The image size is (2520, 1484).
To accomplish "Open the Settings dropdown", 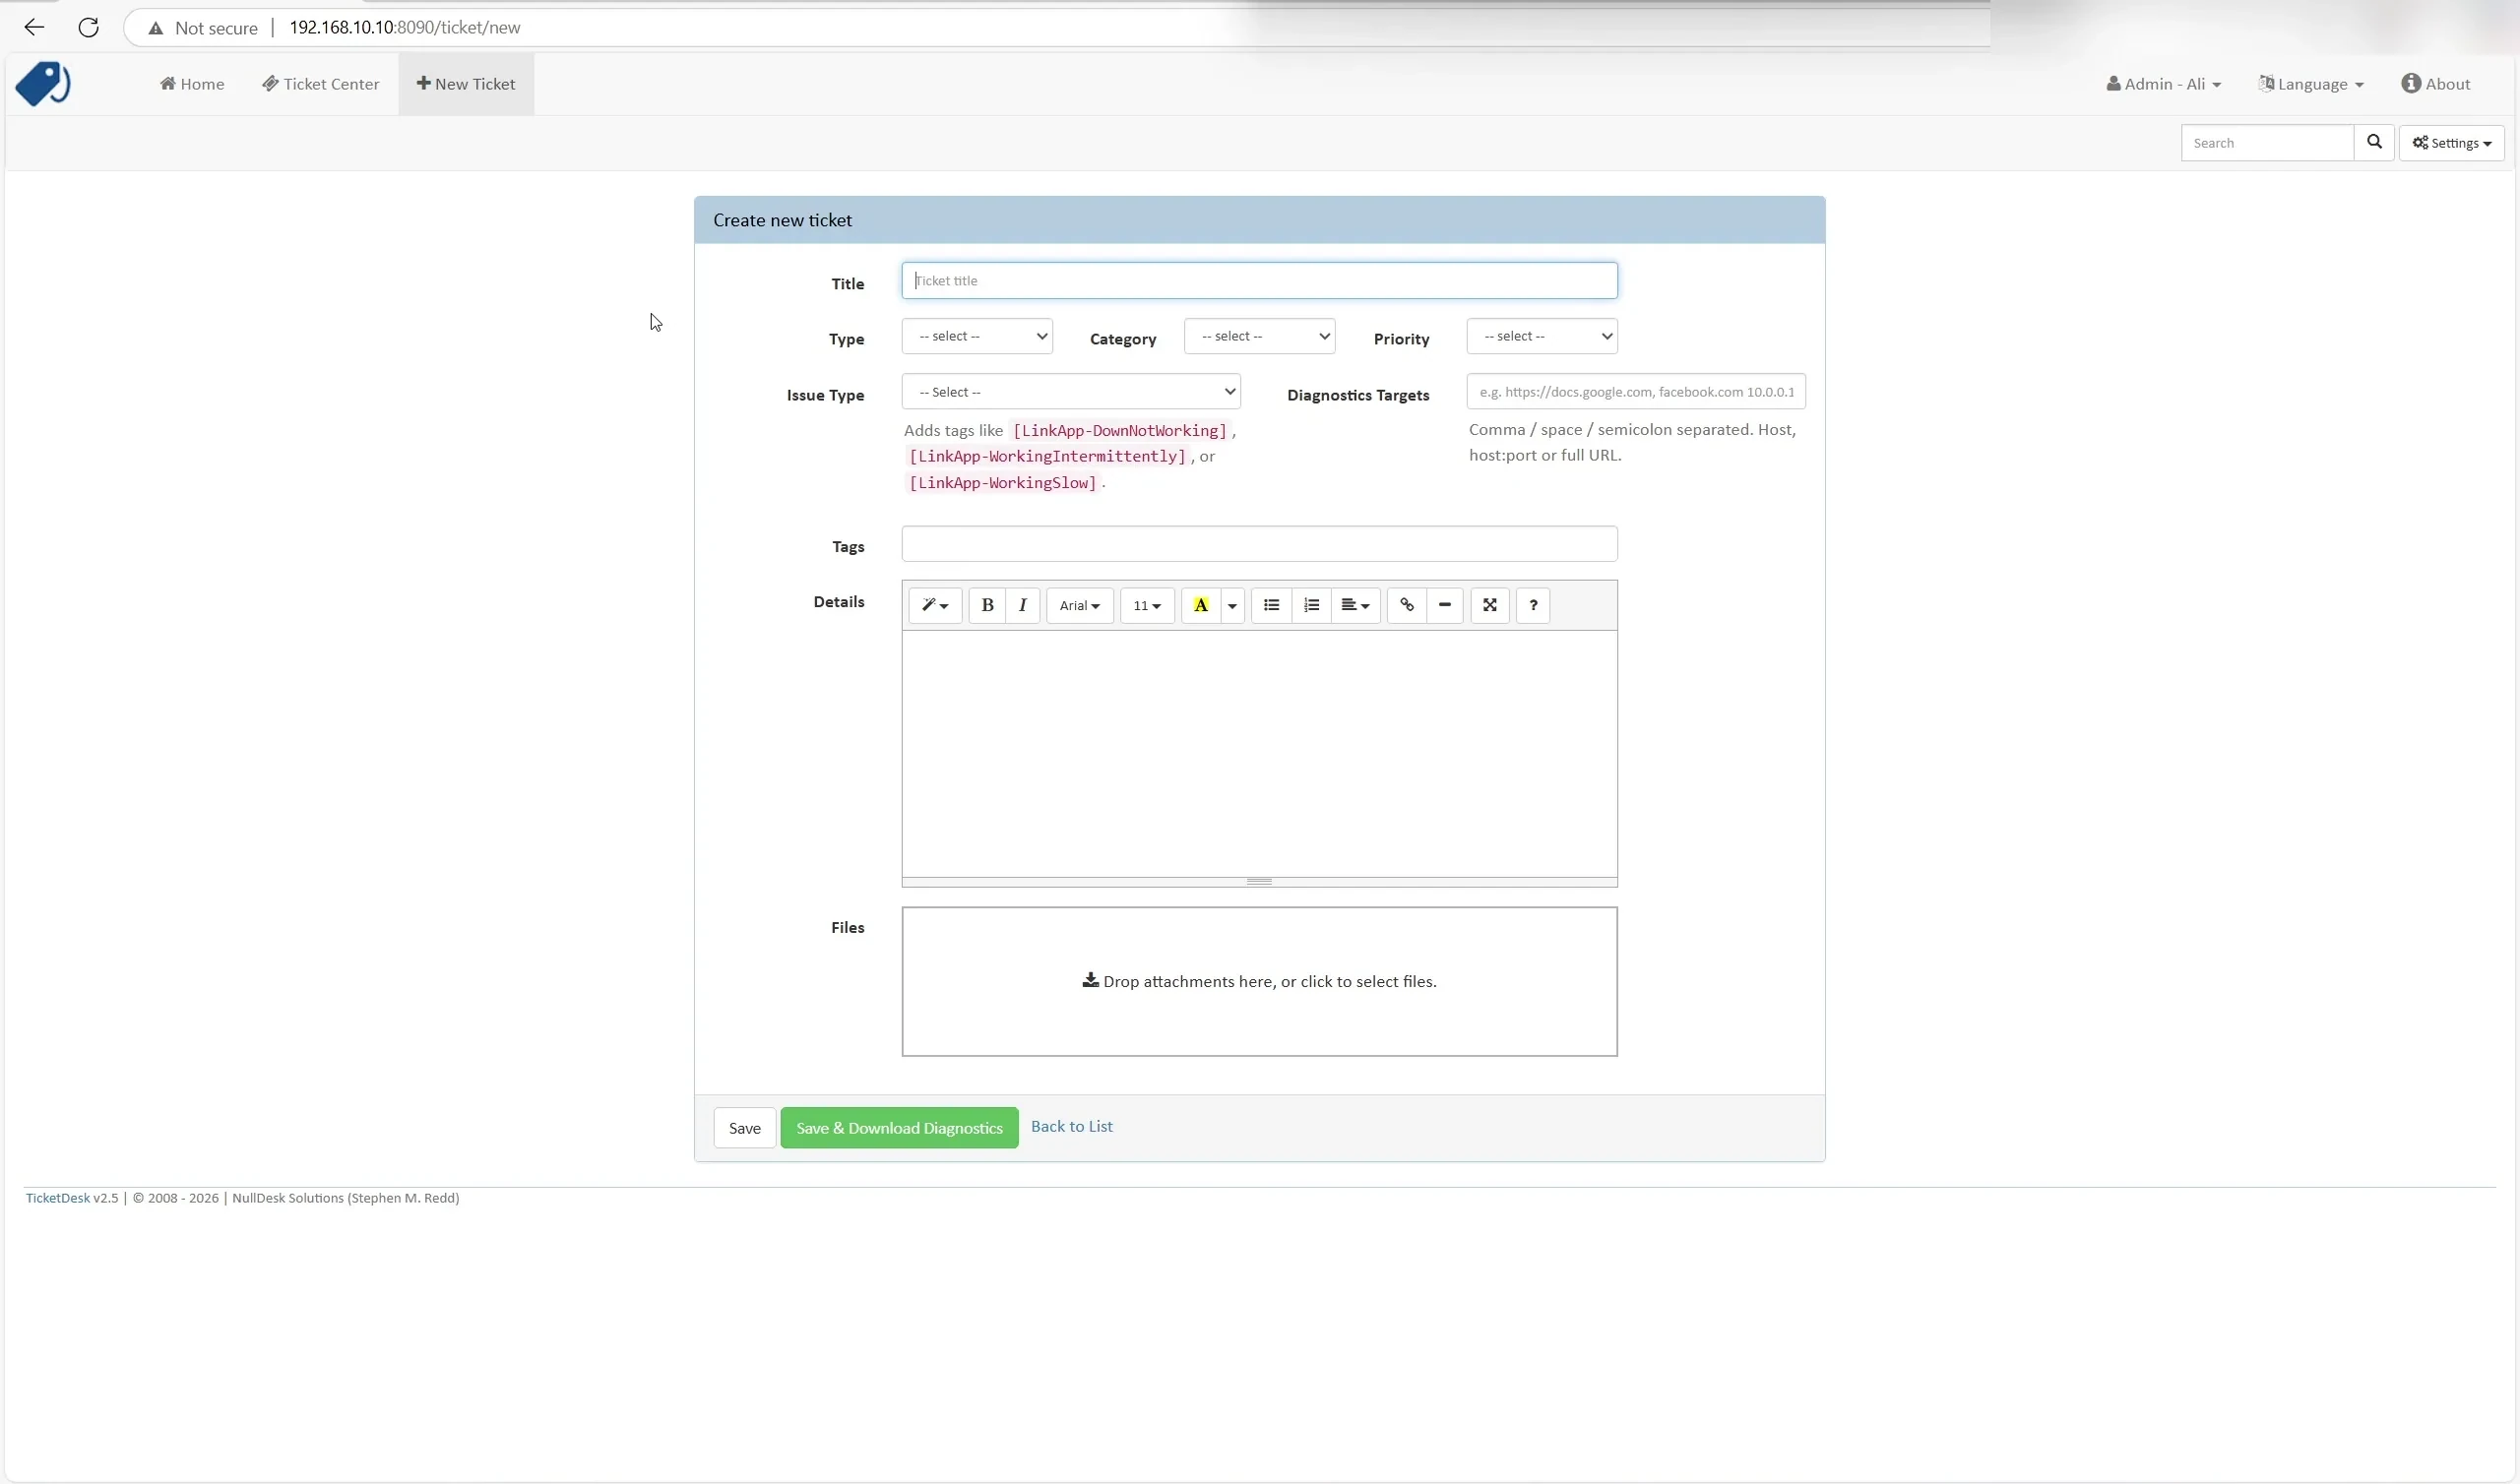I will [2451, 143].
